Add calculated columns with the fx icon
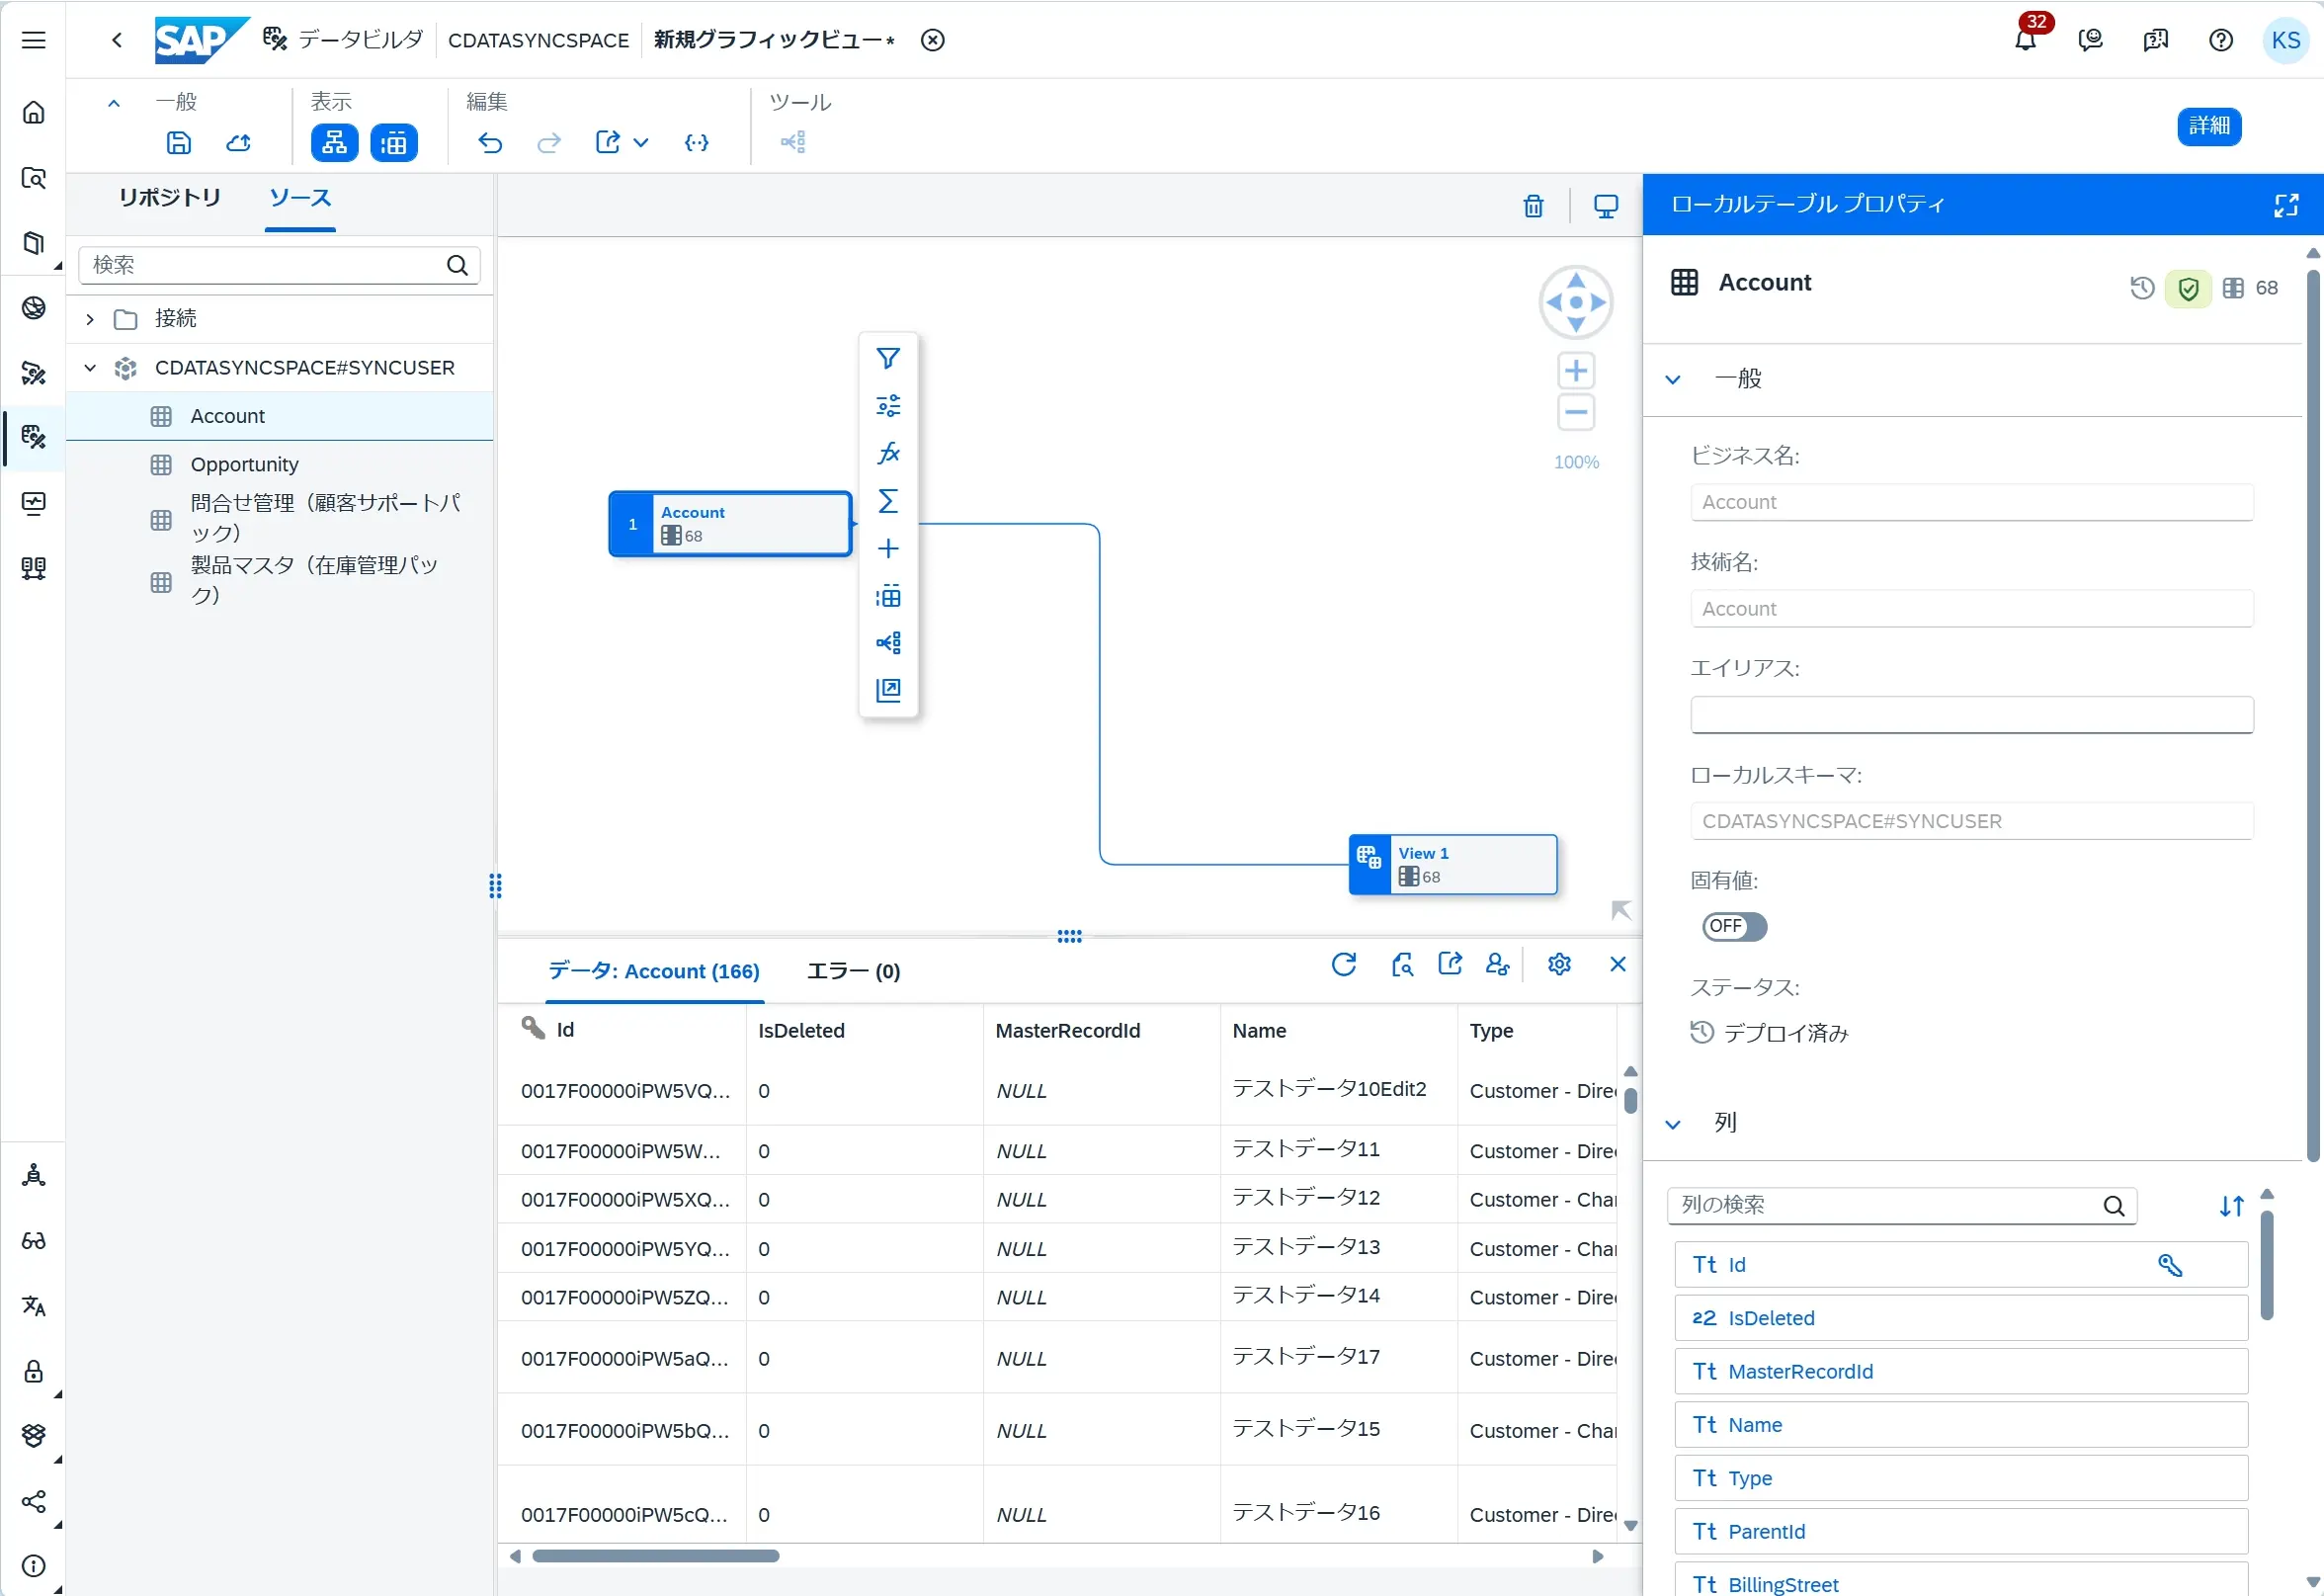Screen dimensions: 2324x1596 pos(887,453)
